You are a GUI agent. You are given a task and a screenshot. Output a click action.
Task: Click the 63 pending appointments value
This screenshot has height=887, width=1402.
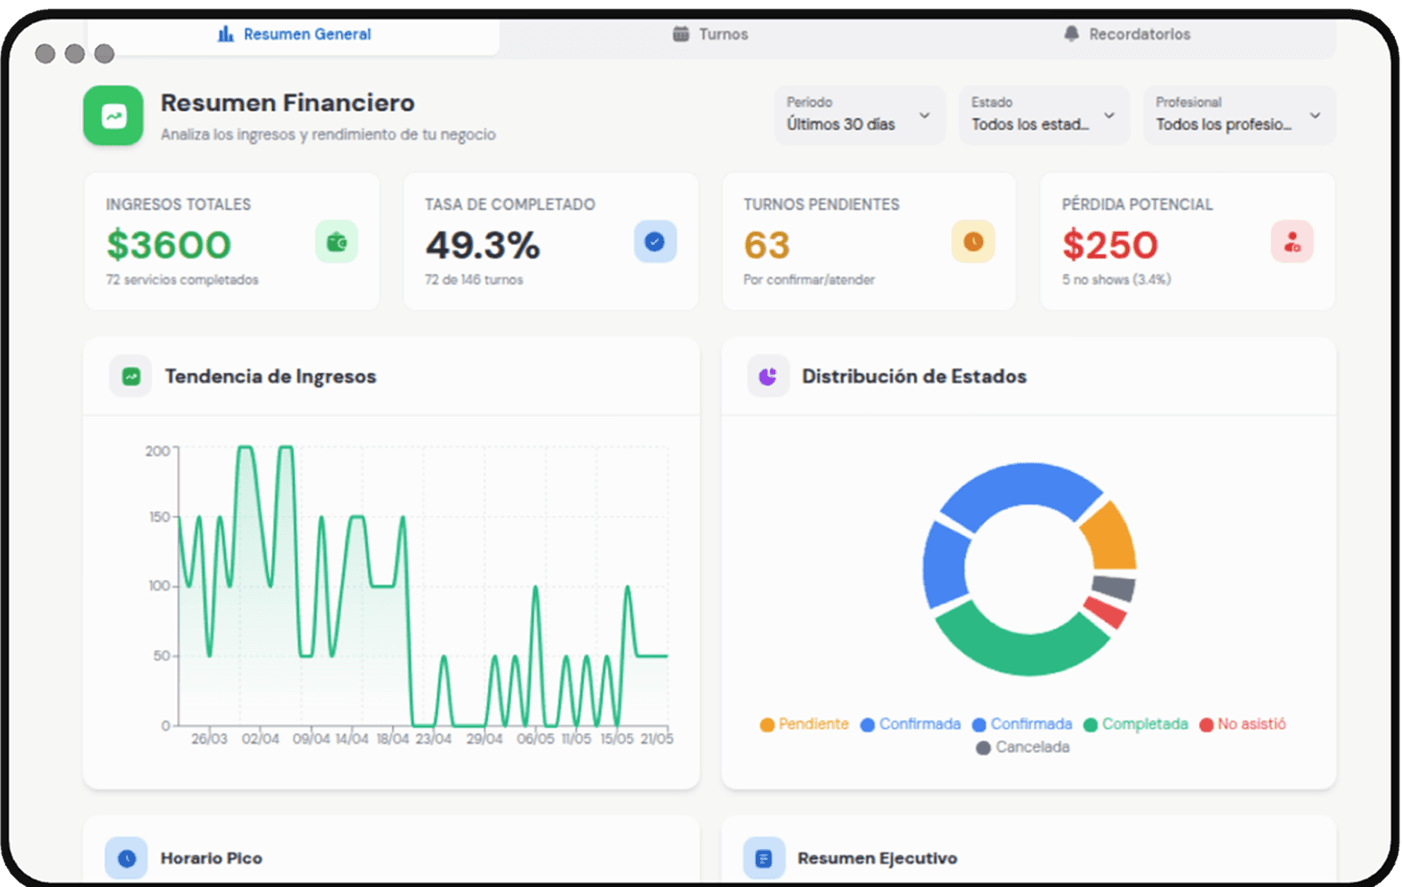(x=767, y=245)
